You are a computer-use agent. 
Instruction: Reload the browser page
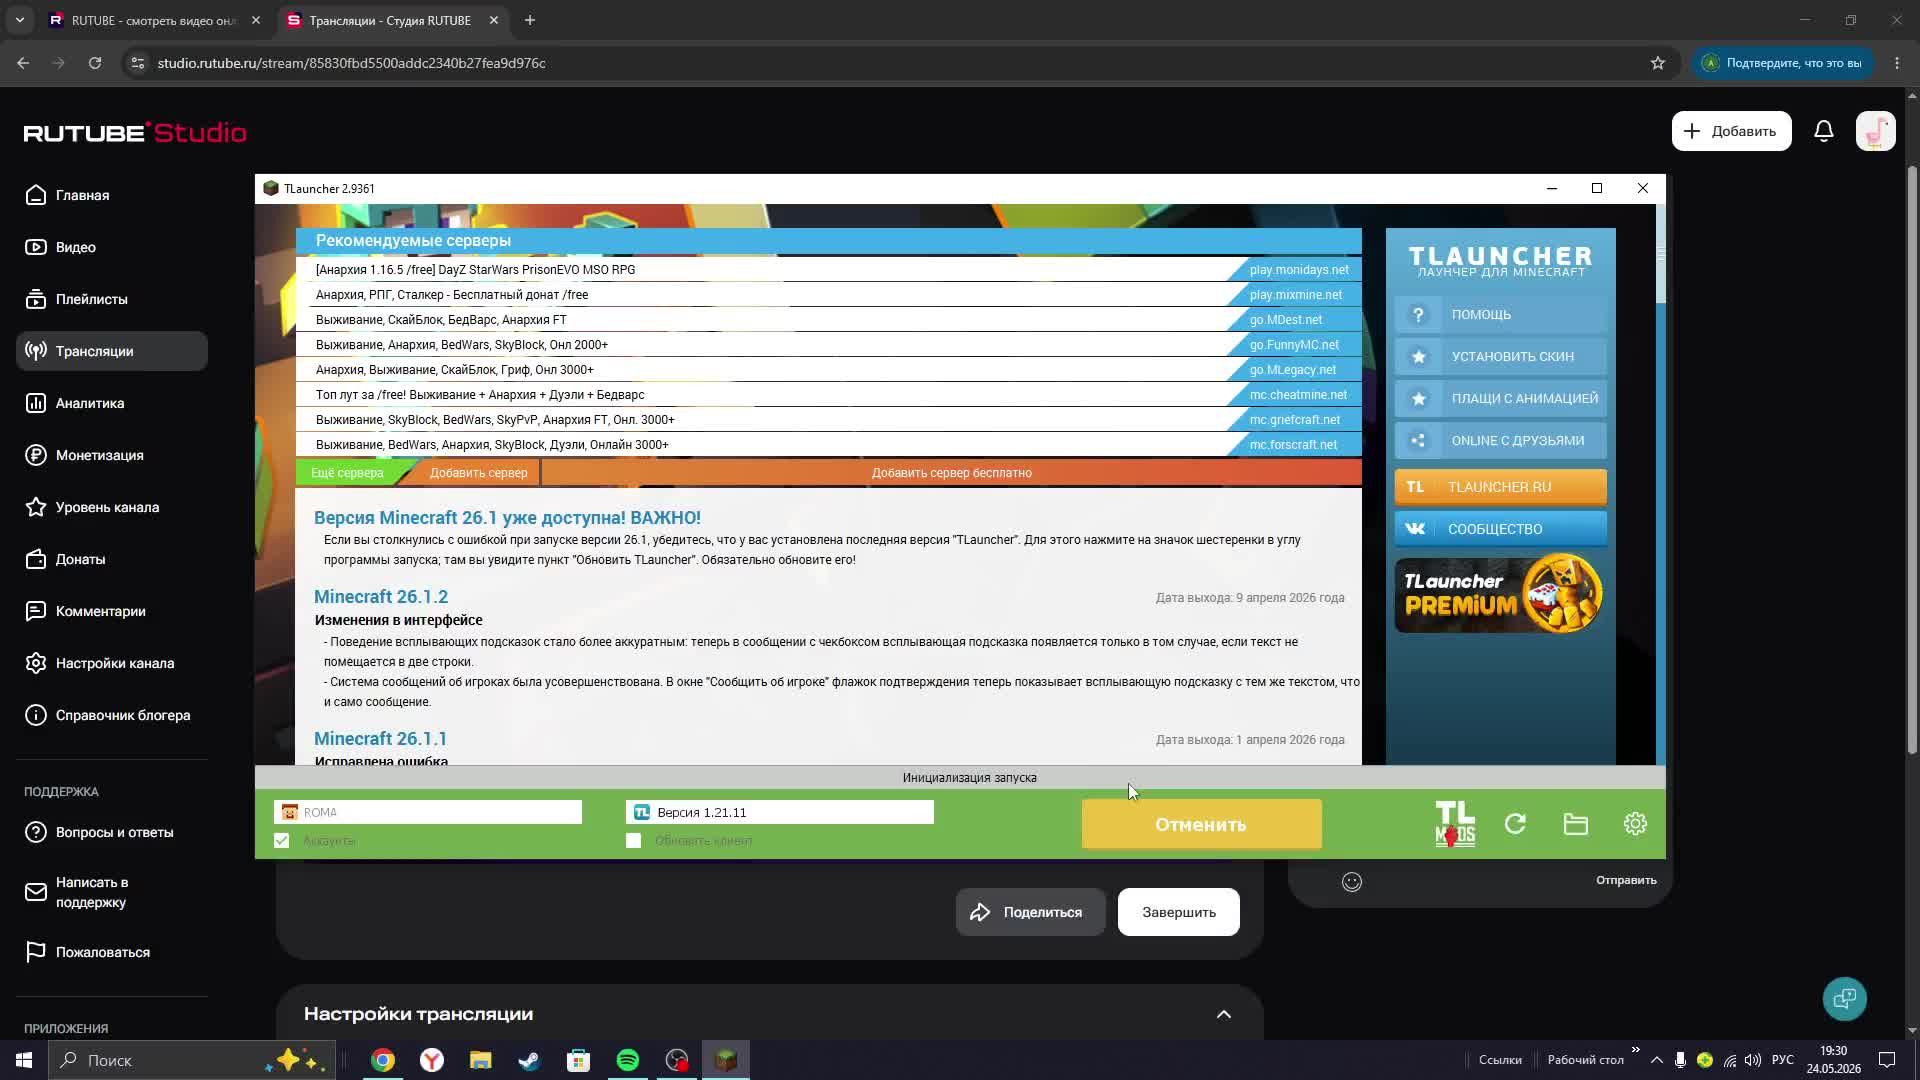[x=95, y=63]
